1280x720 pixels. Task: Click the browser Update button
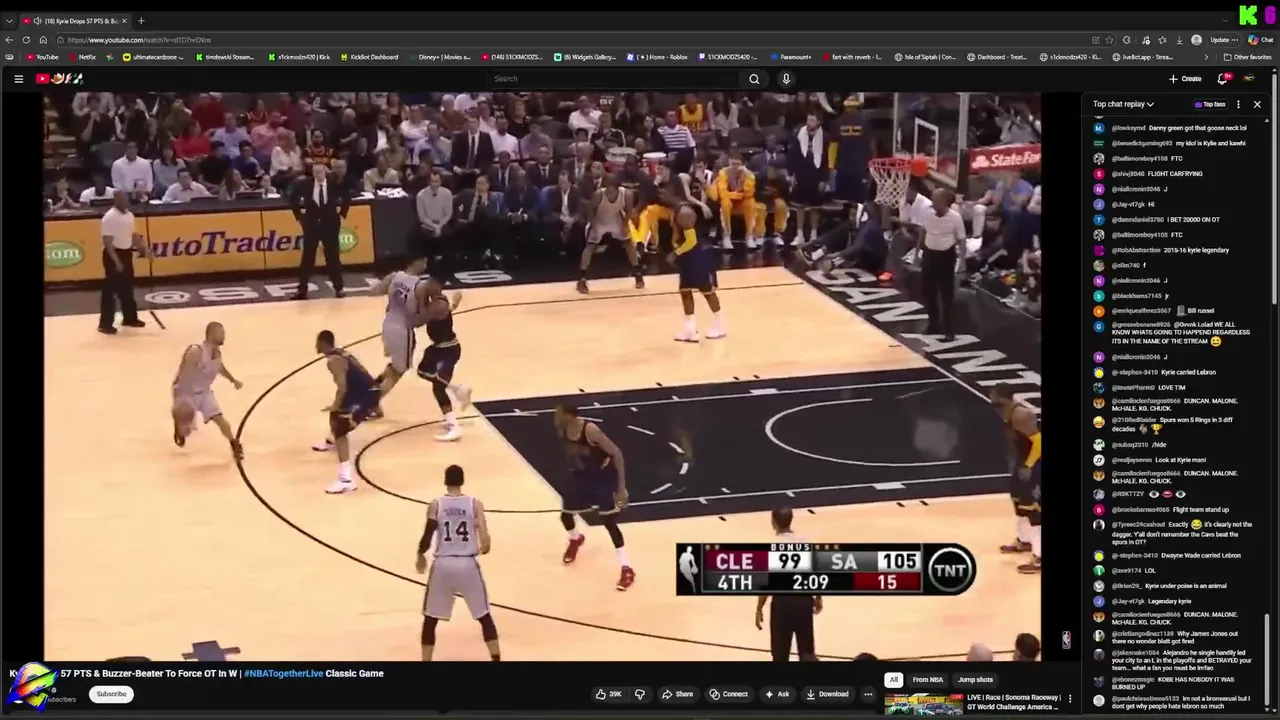pyautogui.click(x=1223, y=40)
